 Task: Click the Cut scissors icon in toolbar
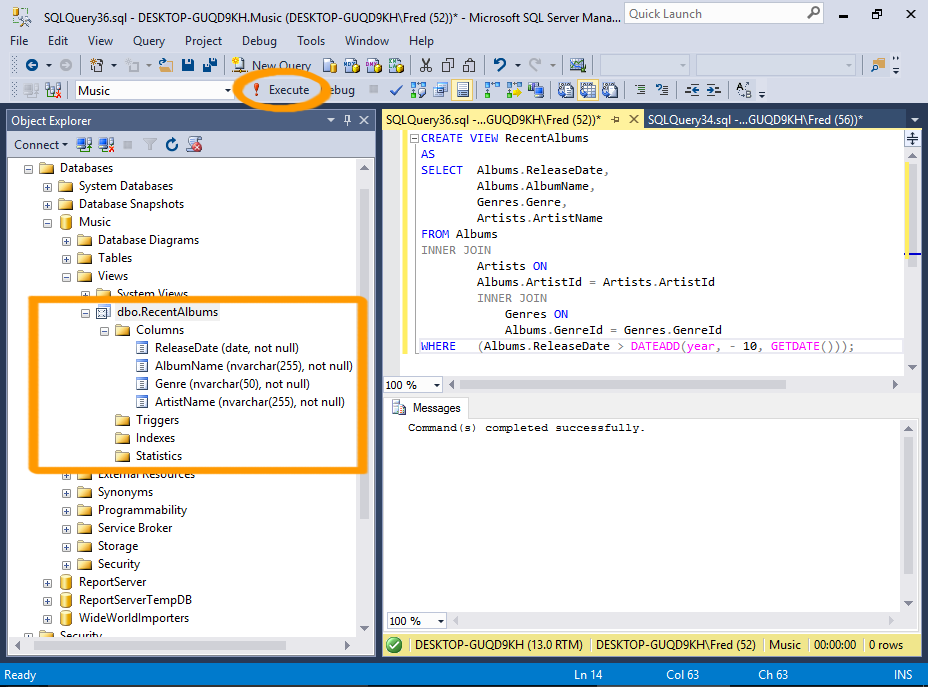coord(426,65)
